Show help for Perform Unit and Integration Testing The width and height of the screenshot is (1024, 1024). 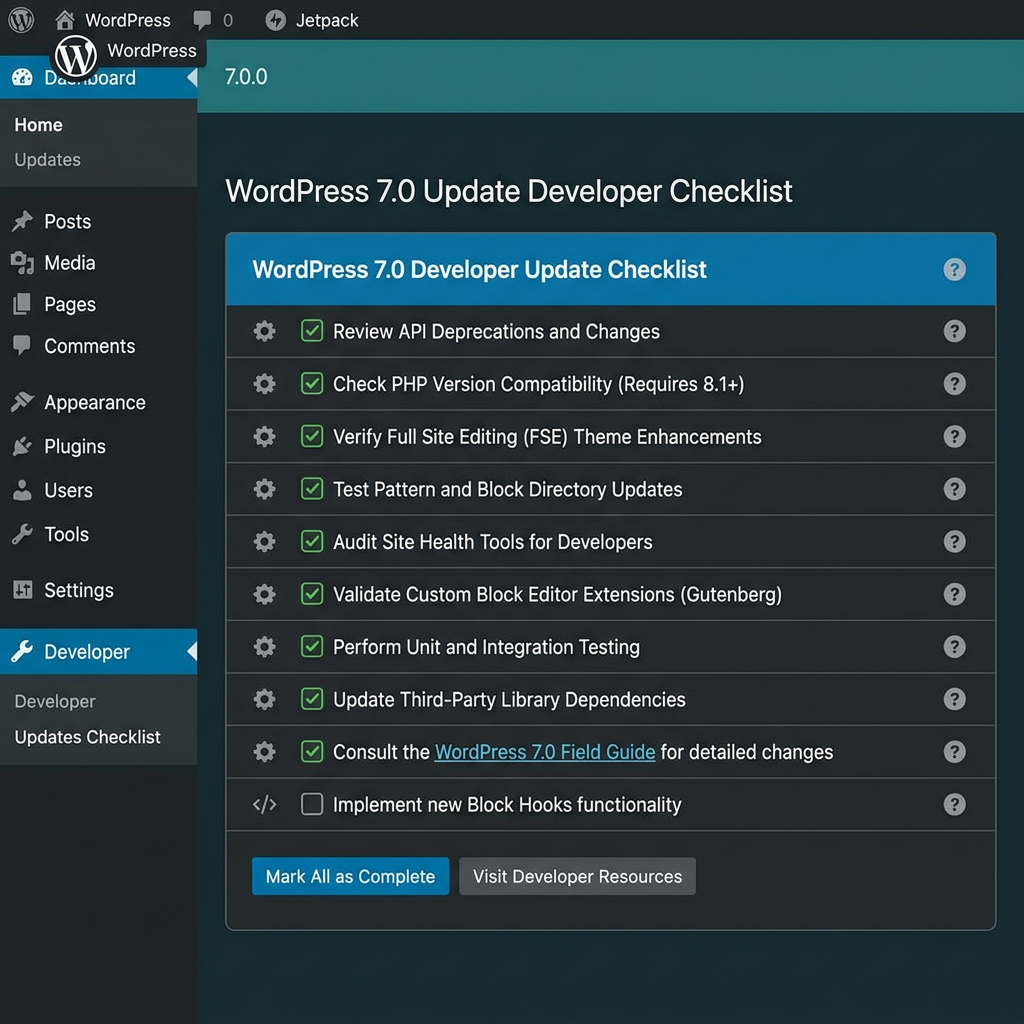[x=954, y=647]
